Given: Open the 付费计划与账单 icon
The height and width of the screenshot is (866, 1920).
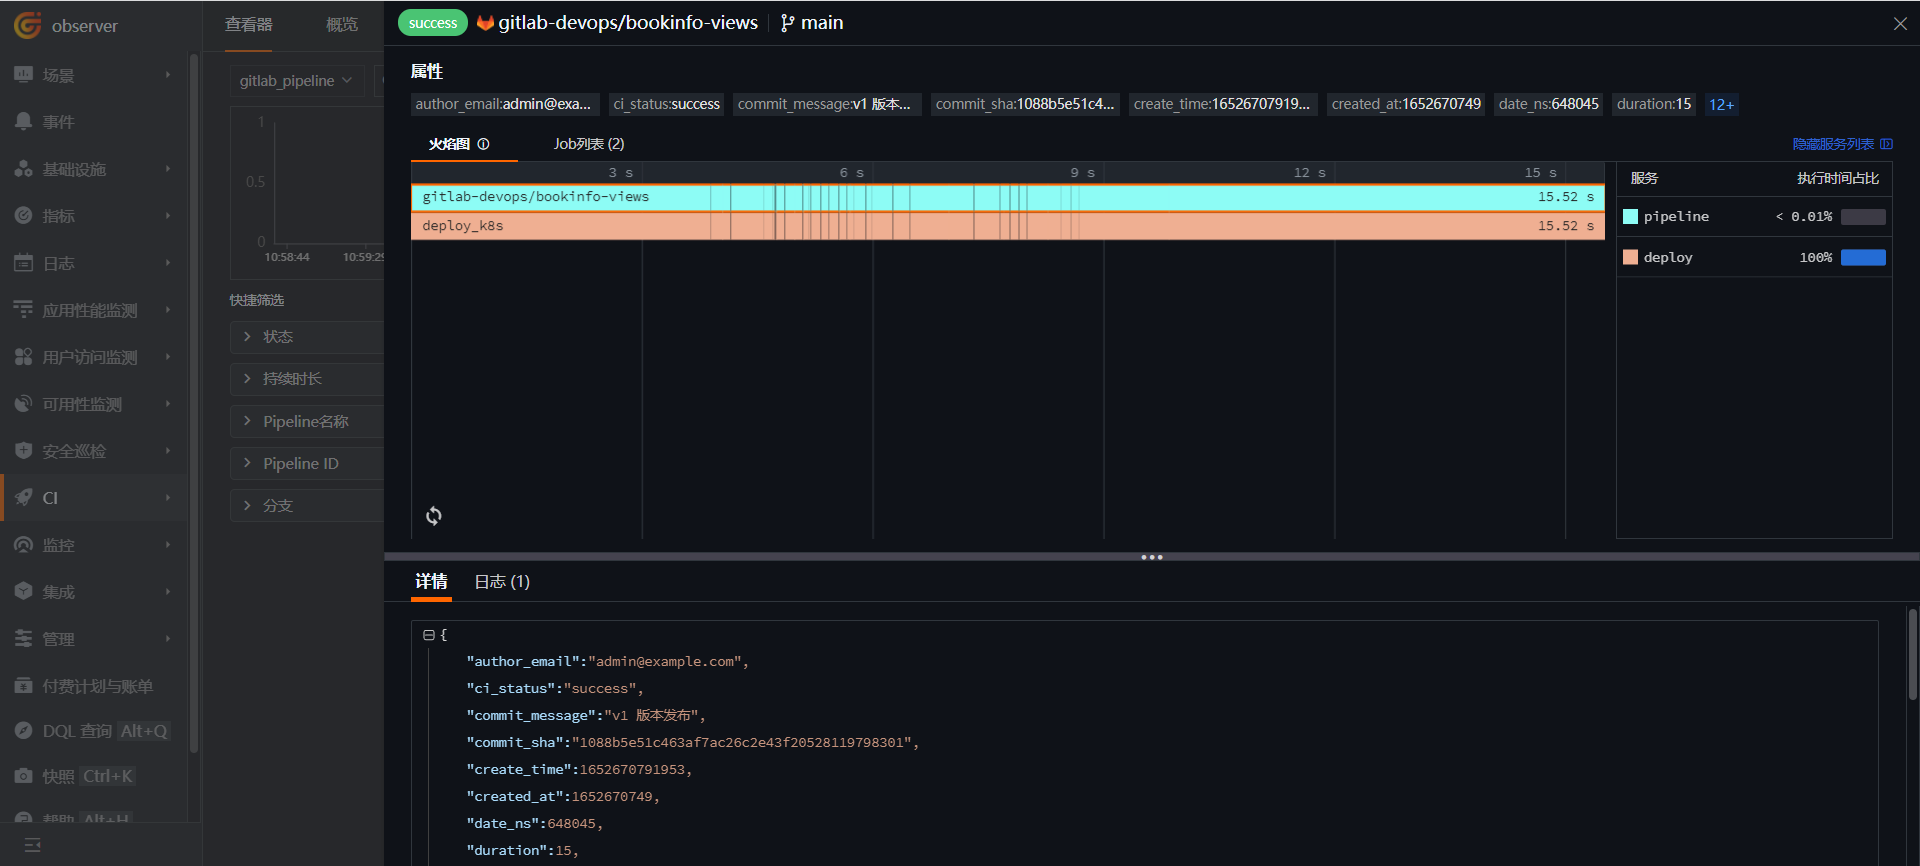Looking at the screenshot, I should (x=23, y=686).
